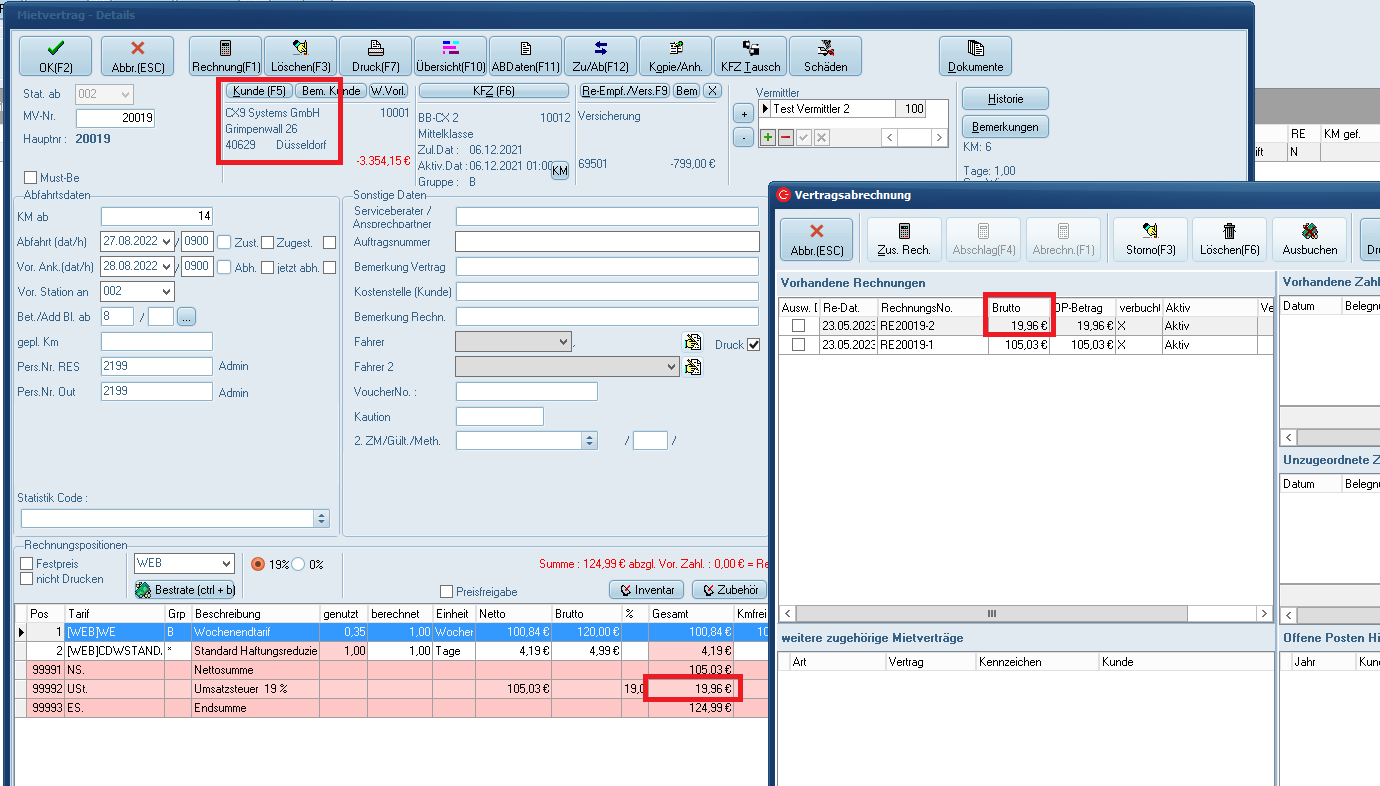Select checkbox for invoice RE20019-2
The width and height of the screenshot is (1380, 786).
[798, 326]
